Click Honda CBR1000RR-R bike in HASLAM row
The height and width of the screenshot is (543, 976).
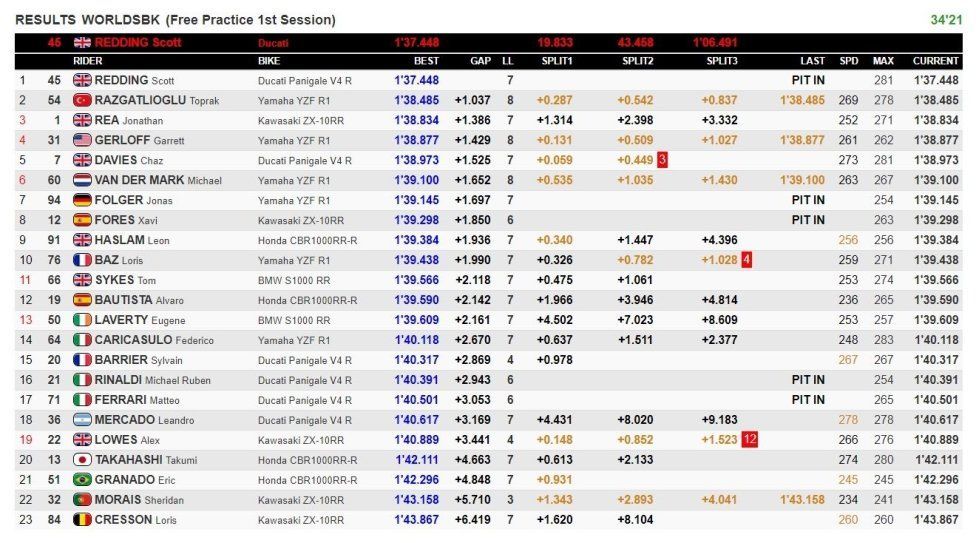coord(307,240)
